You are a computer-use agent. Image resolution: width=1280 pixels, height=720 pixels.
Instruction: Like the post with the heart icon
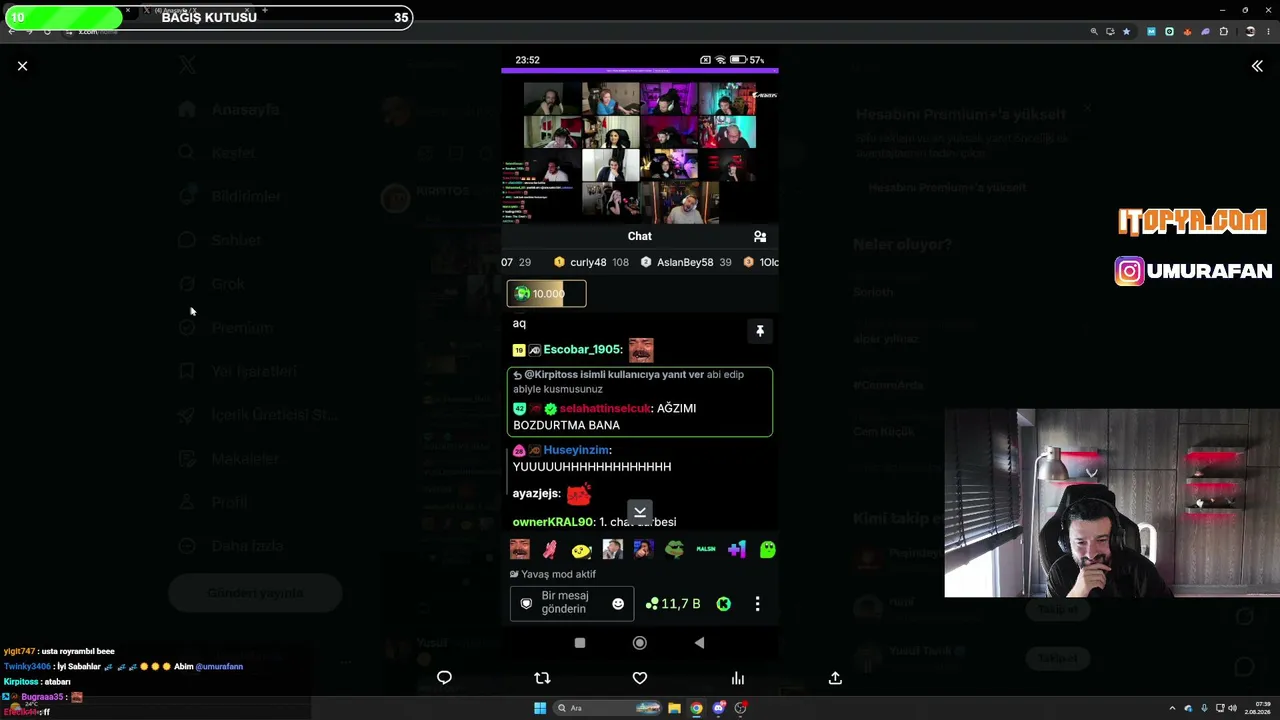640,678
